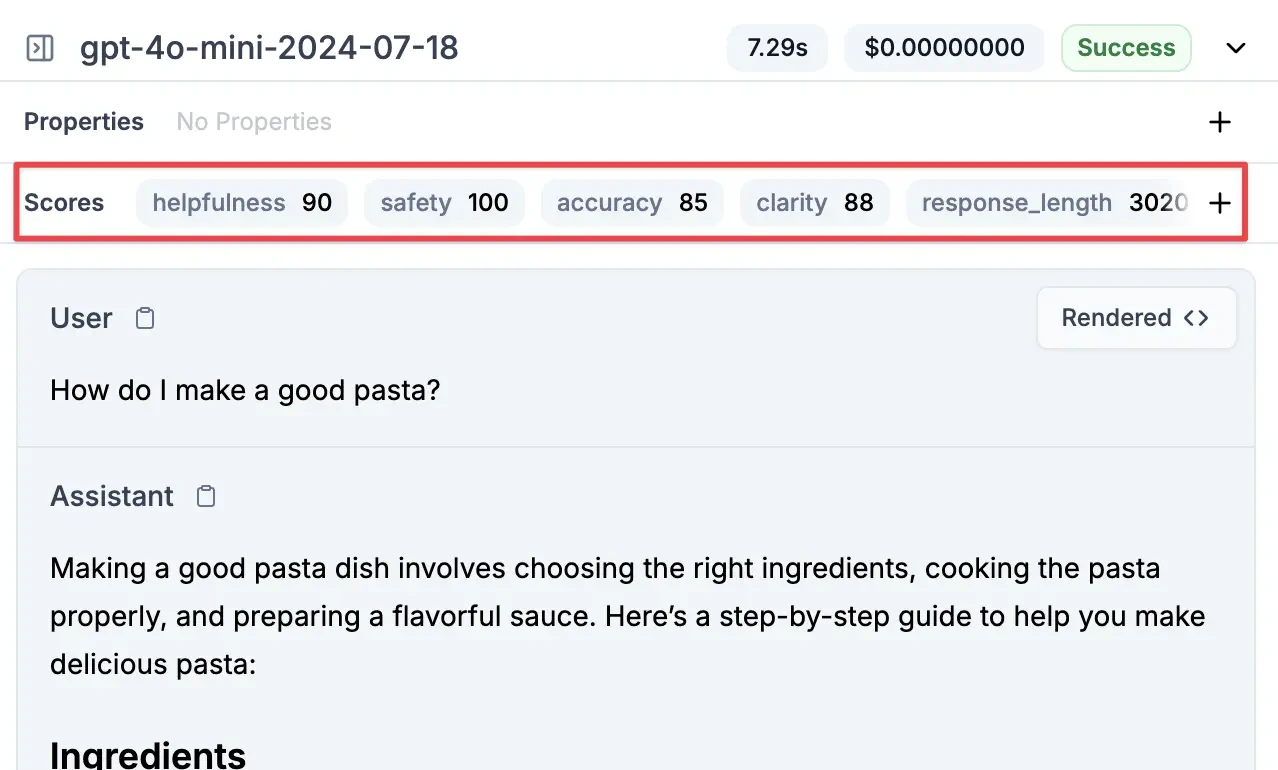Select the safety 100 score chip

pos(444,202)
